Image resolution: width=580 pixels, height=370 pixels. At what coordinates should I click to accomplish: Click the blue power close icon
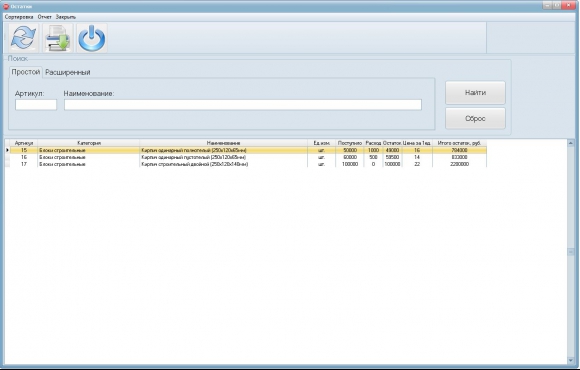[92, 38]
